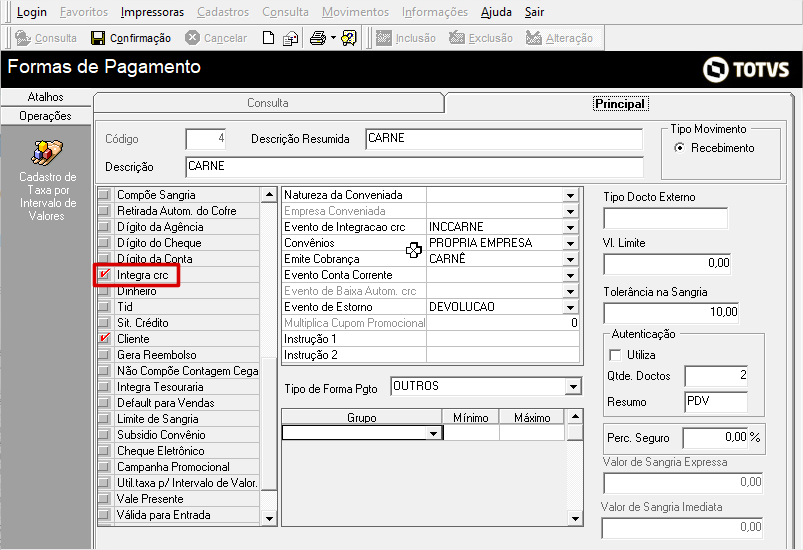Select the Principal tab

[x=621, y=104]
